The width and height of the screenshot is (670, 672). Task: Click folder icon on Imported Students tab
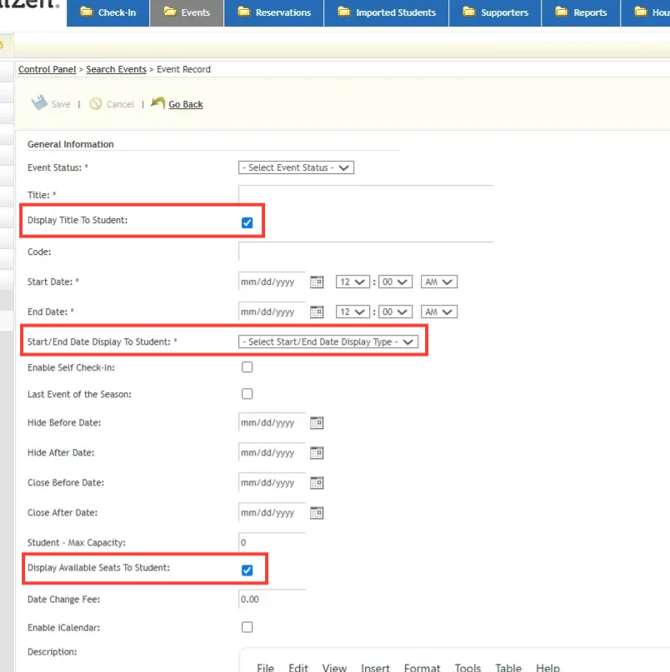click(344, 12)
